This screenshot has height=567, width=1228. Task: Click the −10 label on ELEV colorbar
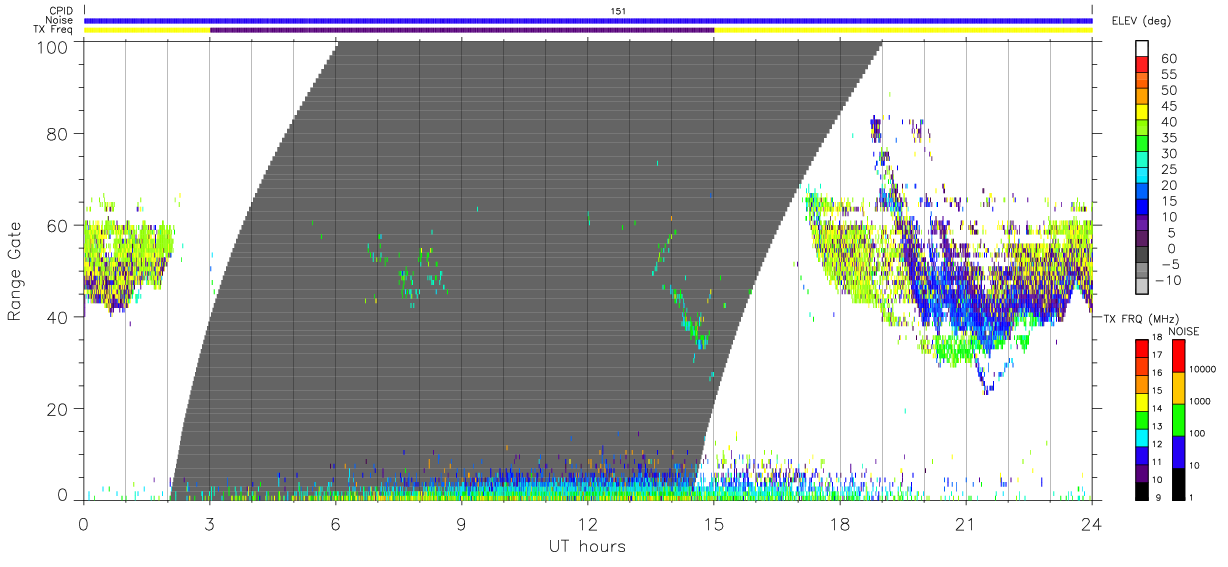coord(1169,280)
